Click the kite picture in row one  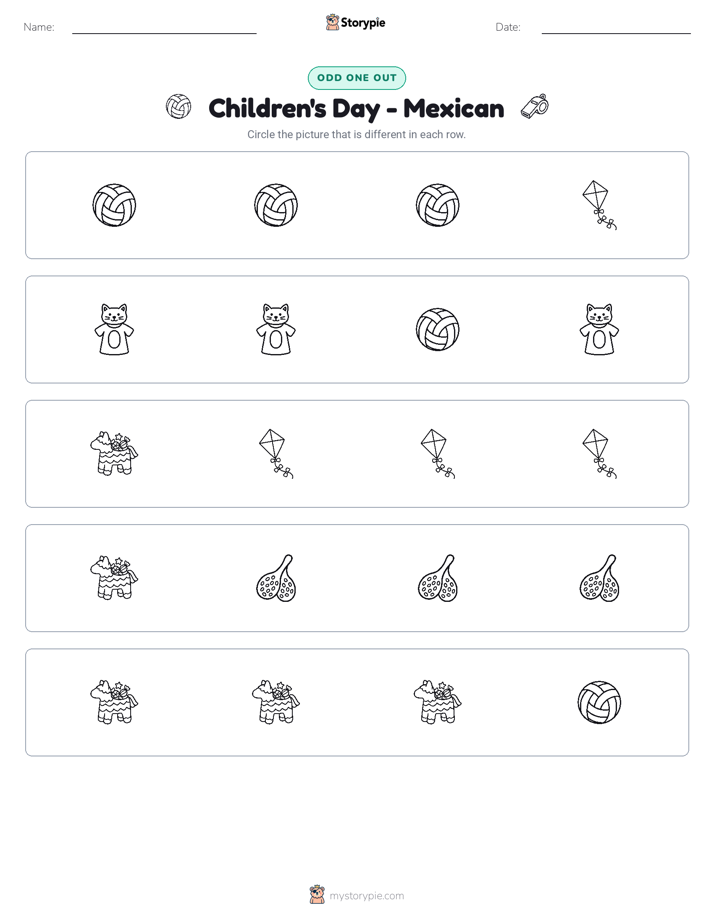click(x=599, y=205)
